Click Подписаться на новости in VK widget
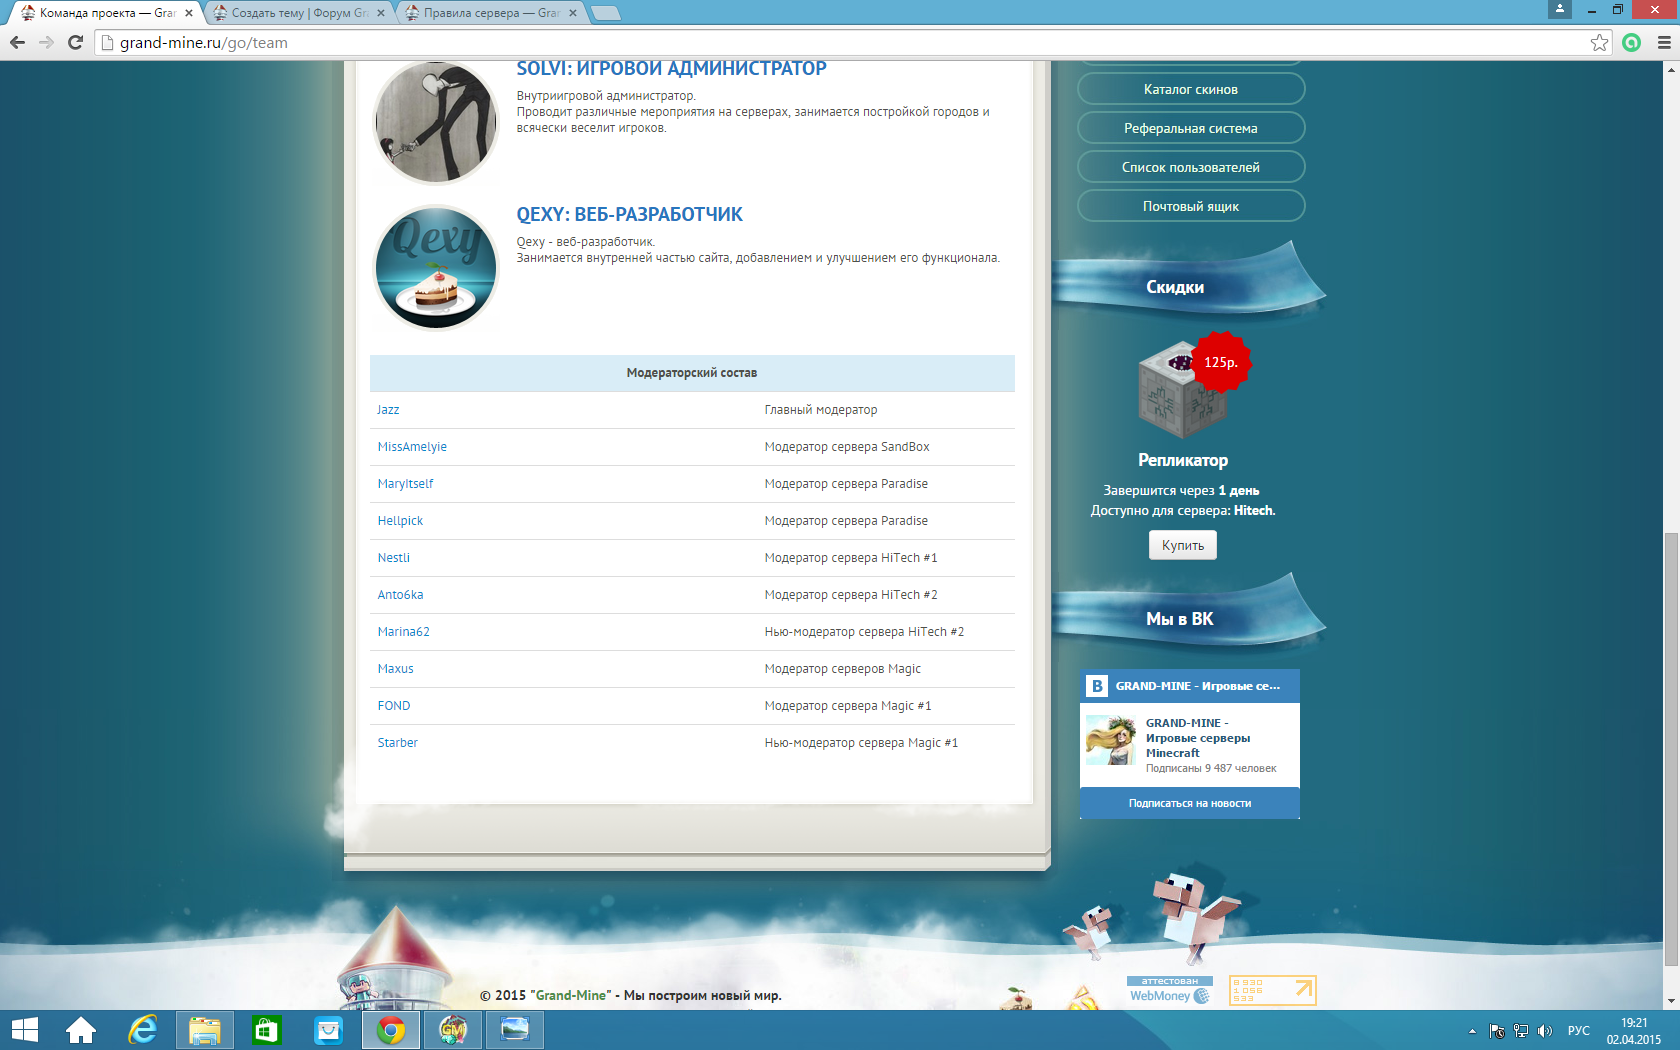The height and width of the screenshot is (1050, 1680). pos(1190,803)
